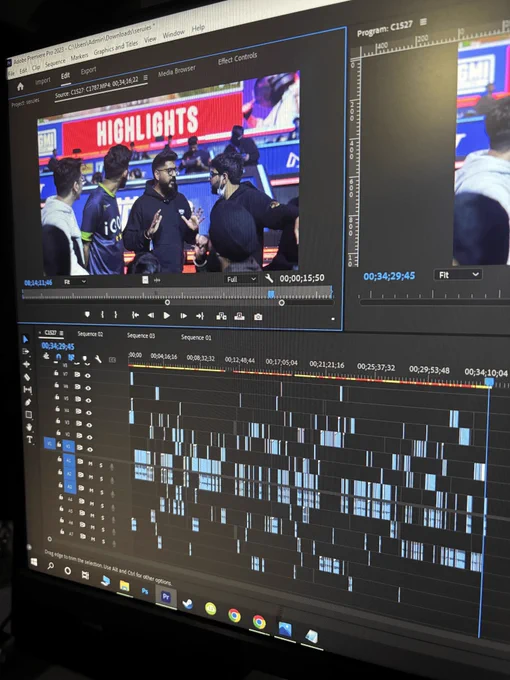The height and width of the screenshot is (680, 510).
Task: Click Go to Out in Source monitor
Action: 200,316
